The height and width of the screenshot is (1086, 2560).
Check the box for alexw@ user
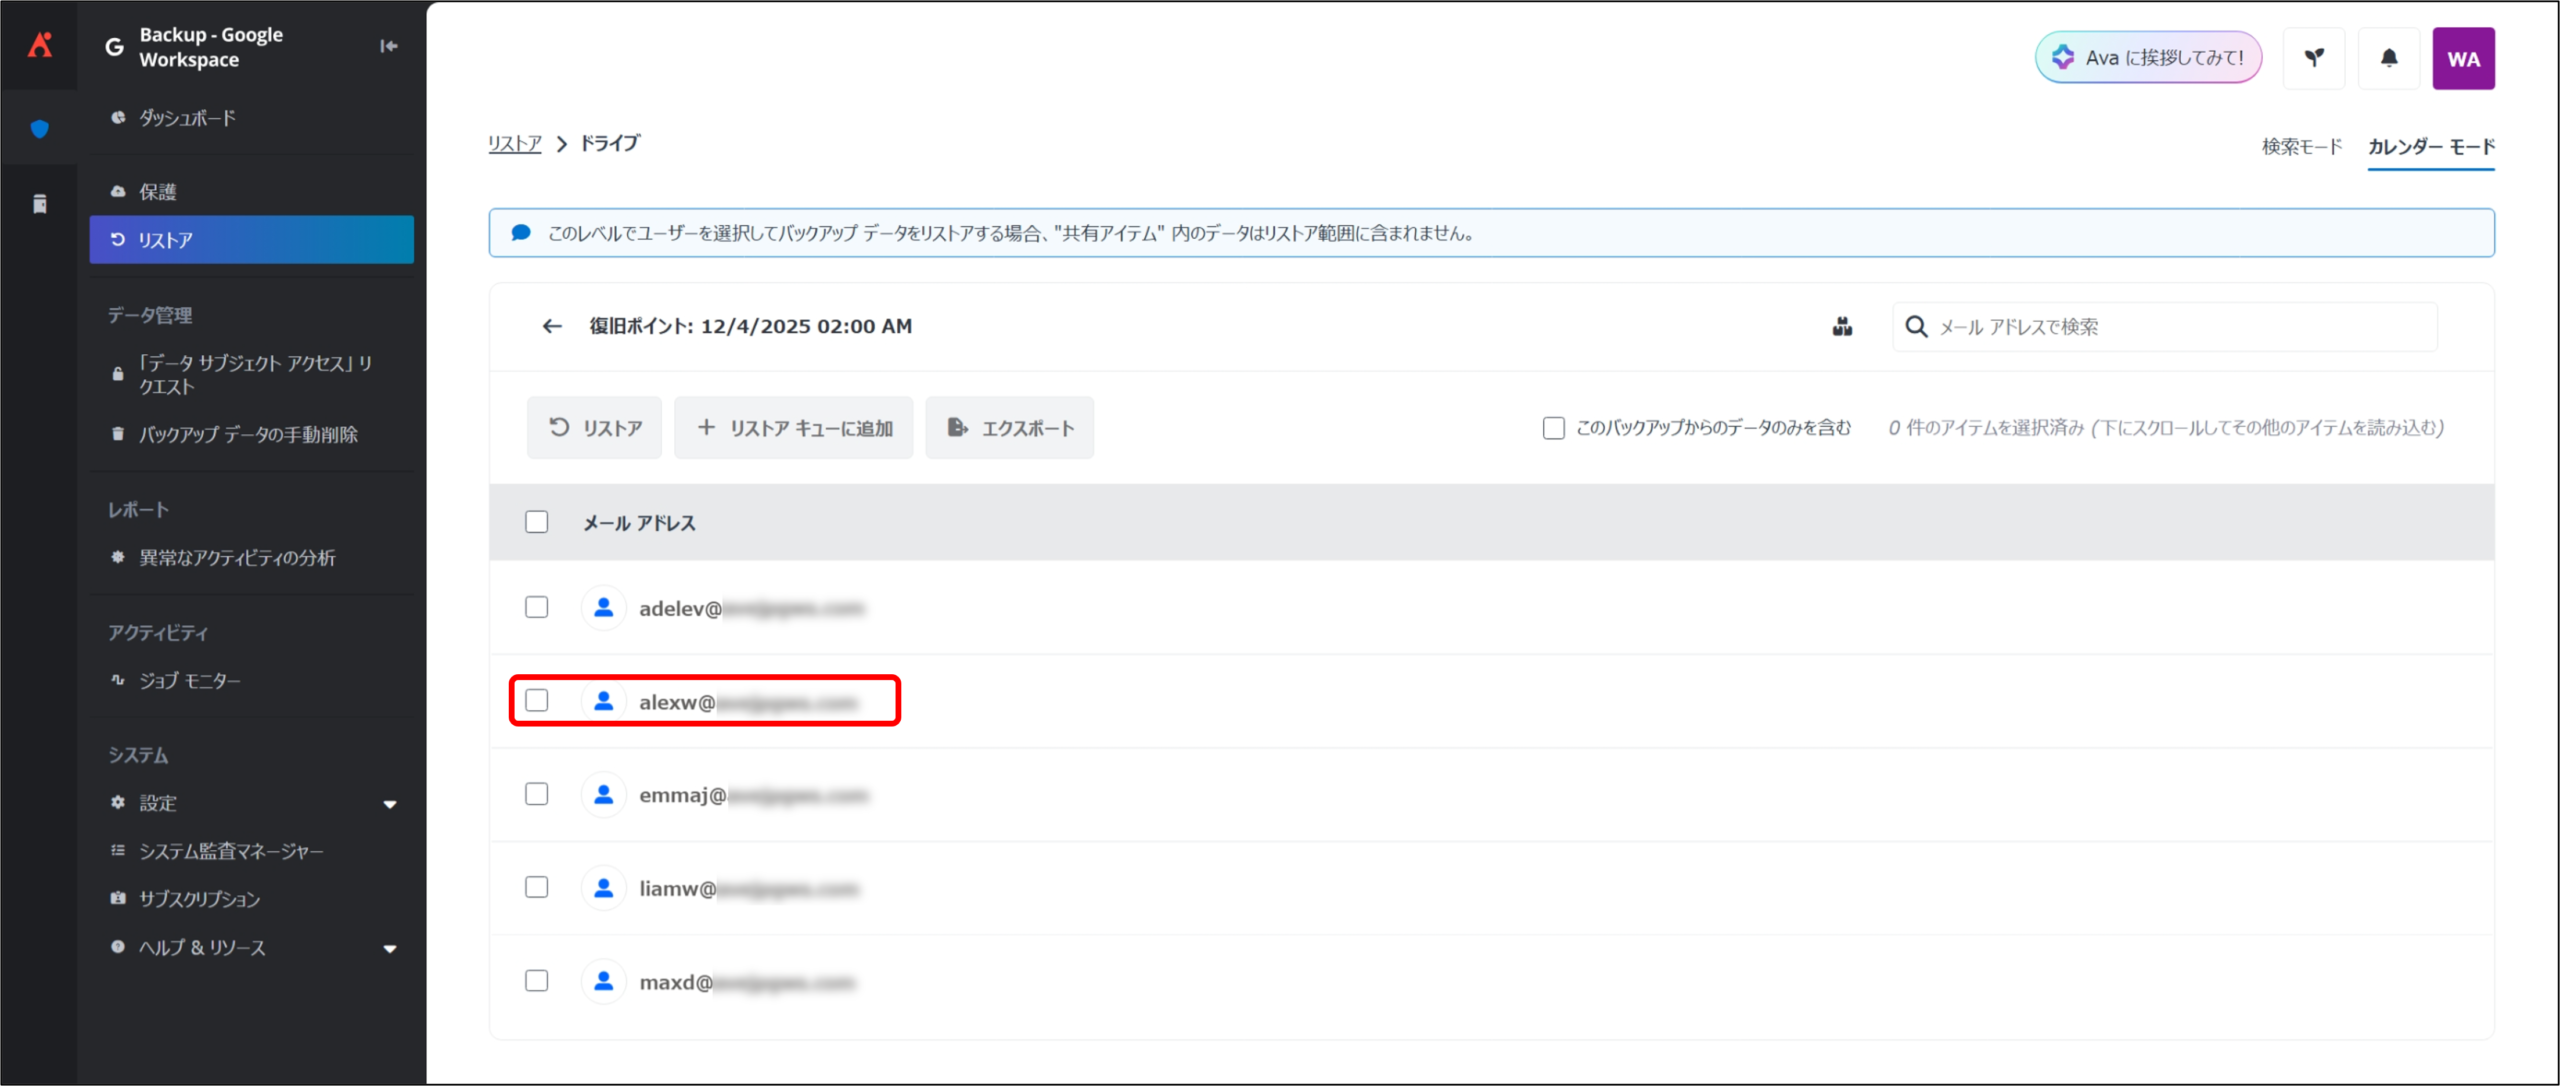[537, 700]
